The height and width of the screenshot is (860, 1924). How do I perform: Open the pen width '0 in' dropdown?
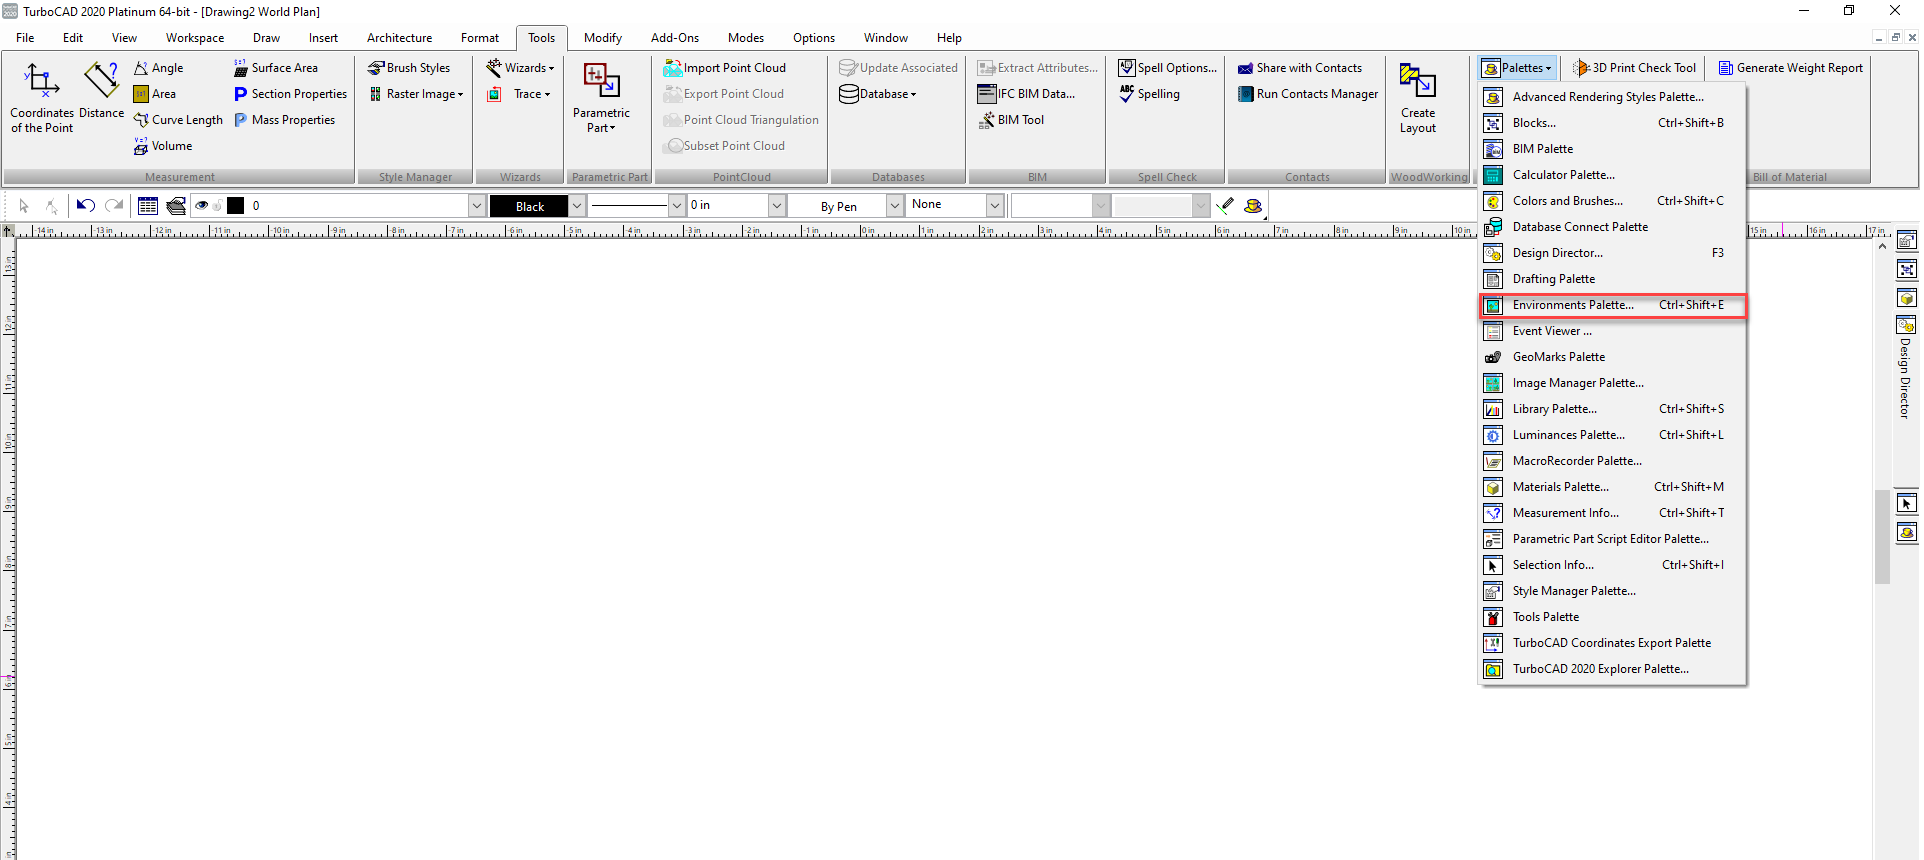pos(777,206)
